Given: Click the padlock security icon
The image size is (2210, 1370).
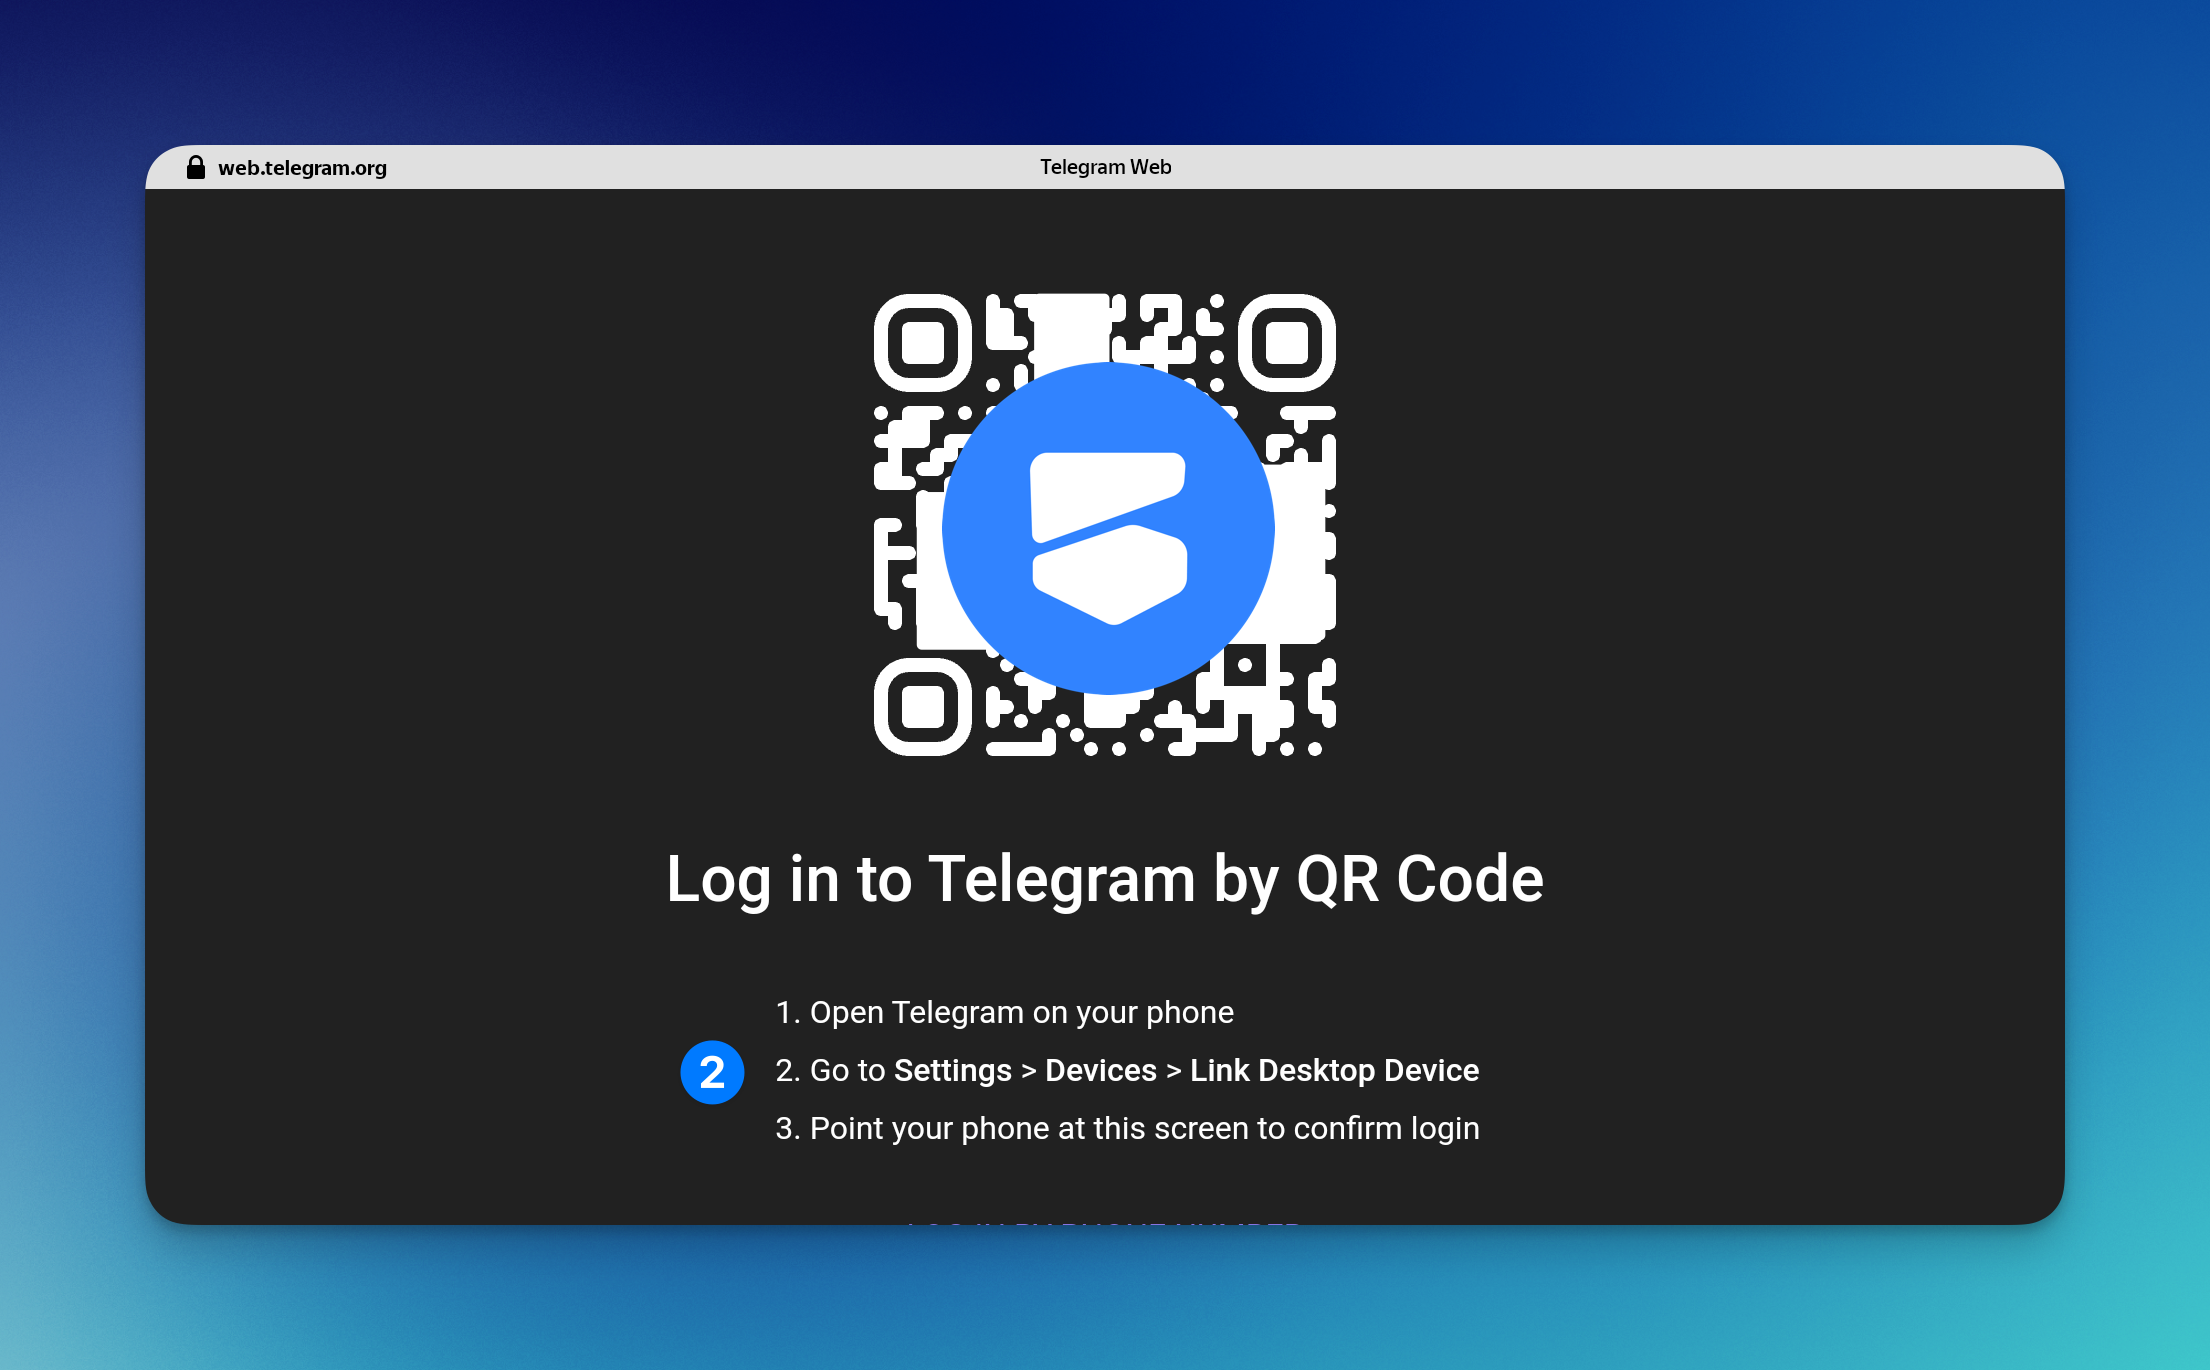Looking at the screenshot, I should [x=196, y=168].
